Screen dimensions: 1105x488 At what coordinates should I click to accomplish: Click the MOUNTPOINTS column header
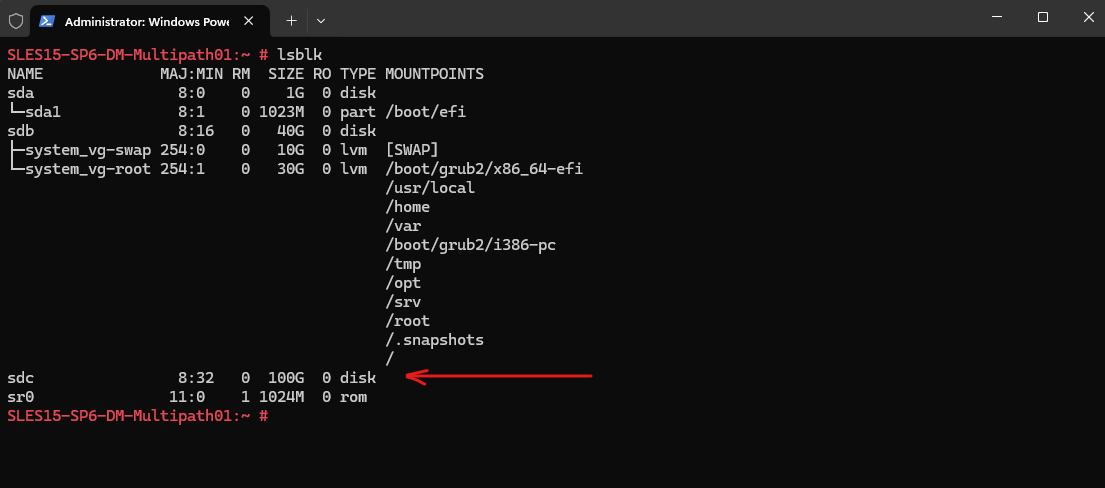pos(434,74)
